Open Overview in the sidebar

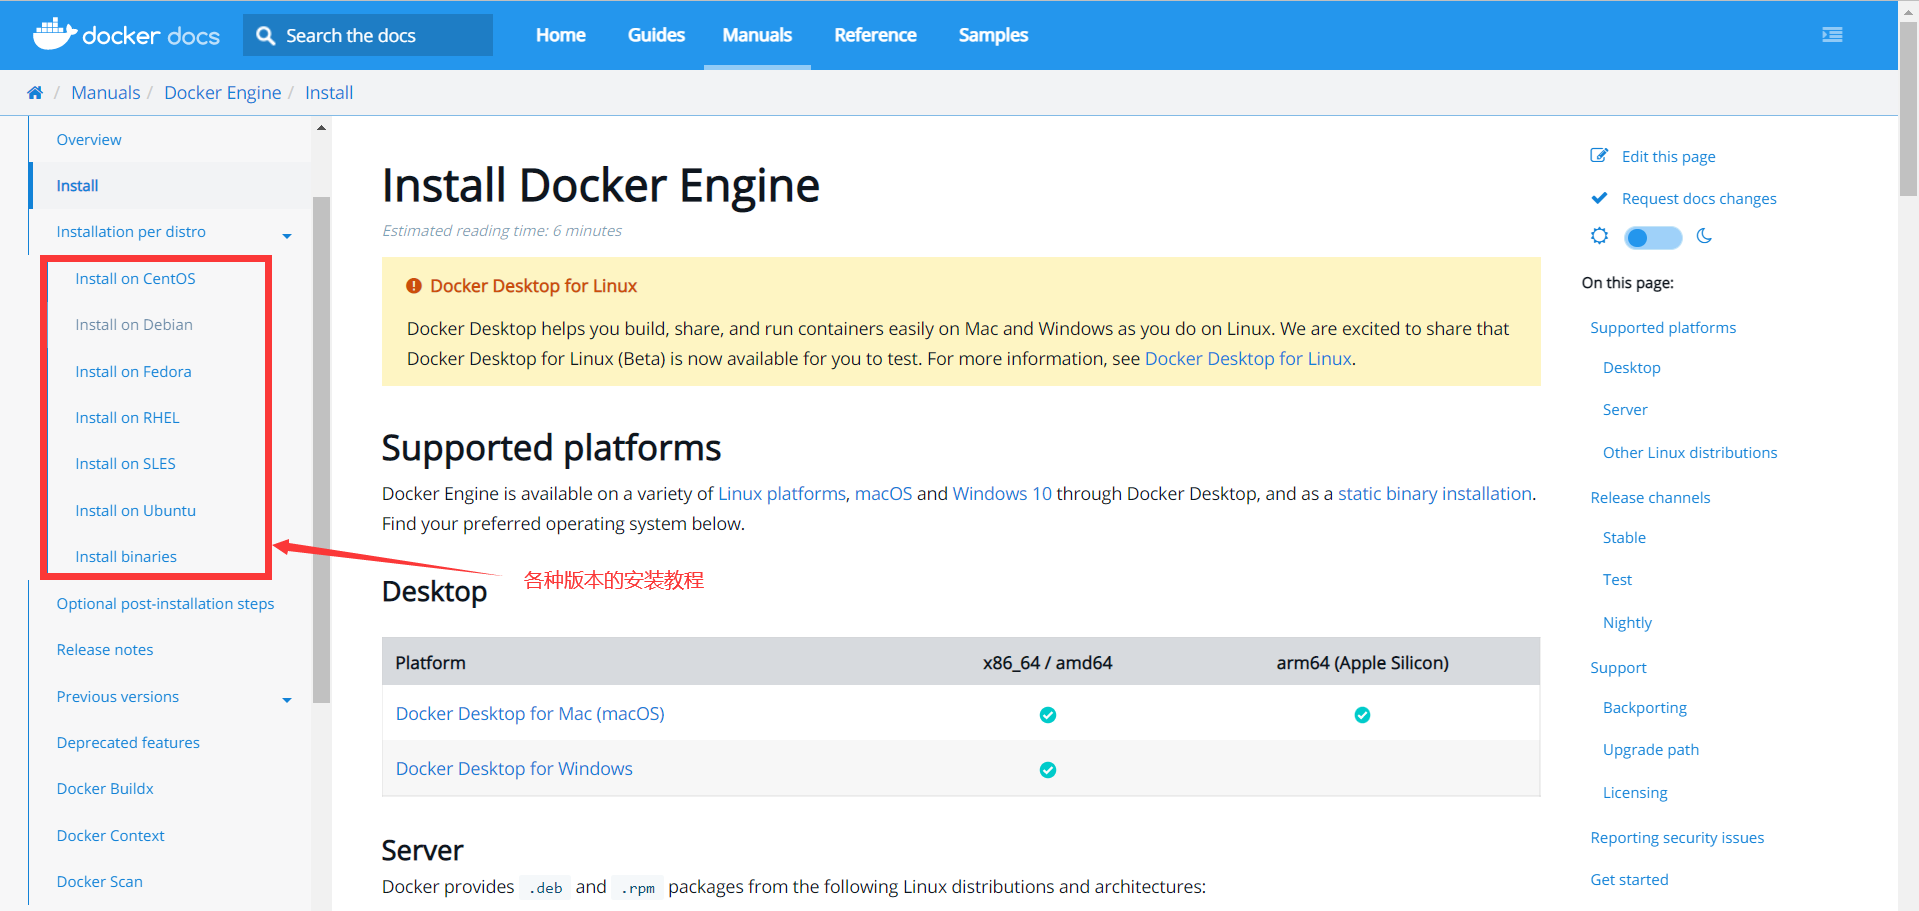(89, 140)
